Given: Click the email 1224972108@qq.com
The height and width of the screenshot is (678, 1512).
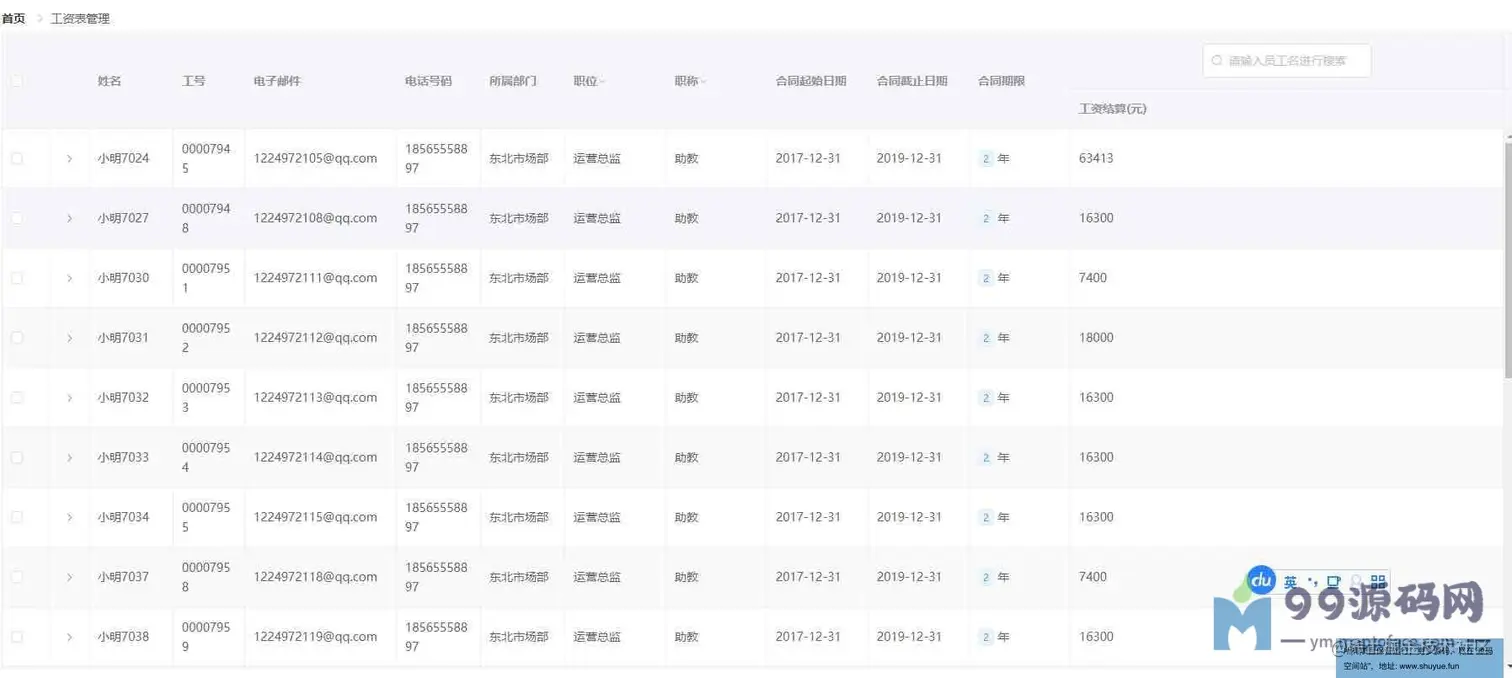Looking at the screenshot, I should point(315,218).
